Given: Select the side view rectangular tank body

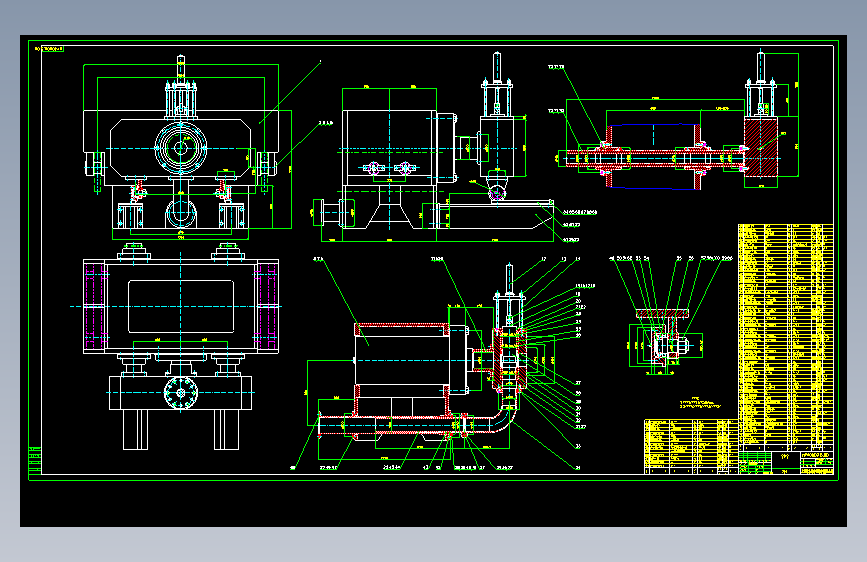Looking at the screenshot, I should pos(389,148).
